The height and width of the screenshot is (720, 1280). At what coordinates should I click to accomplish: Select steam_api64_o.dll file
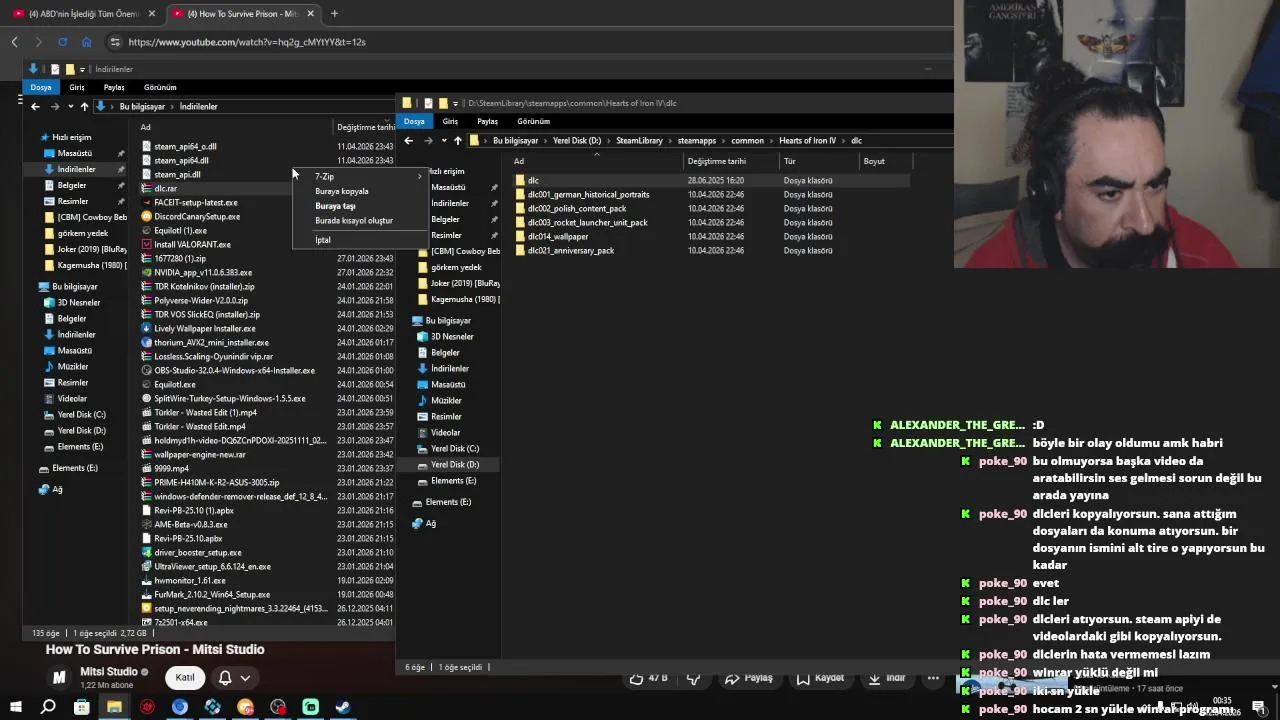point(185,146)
